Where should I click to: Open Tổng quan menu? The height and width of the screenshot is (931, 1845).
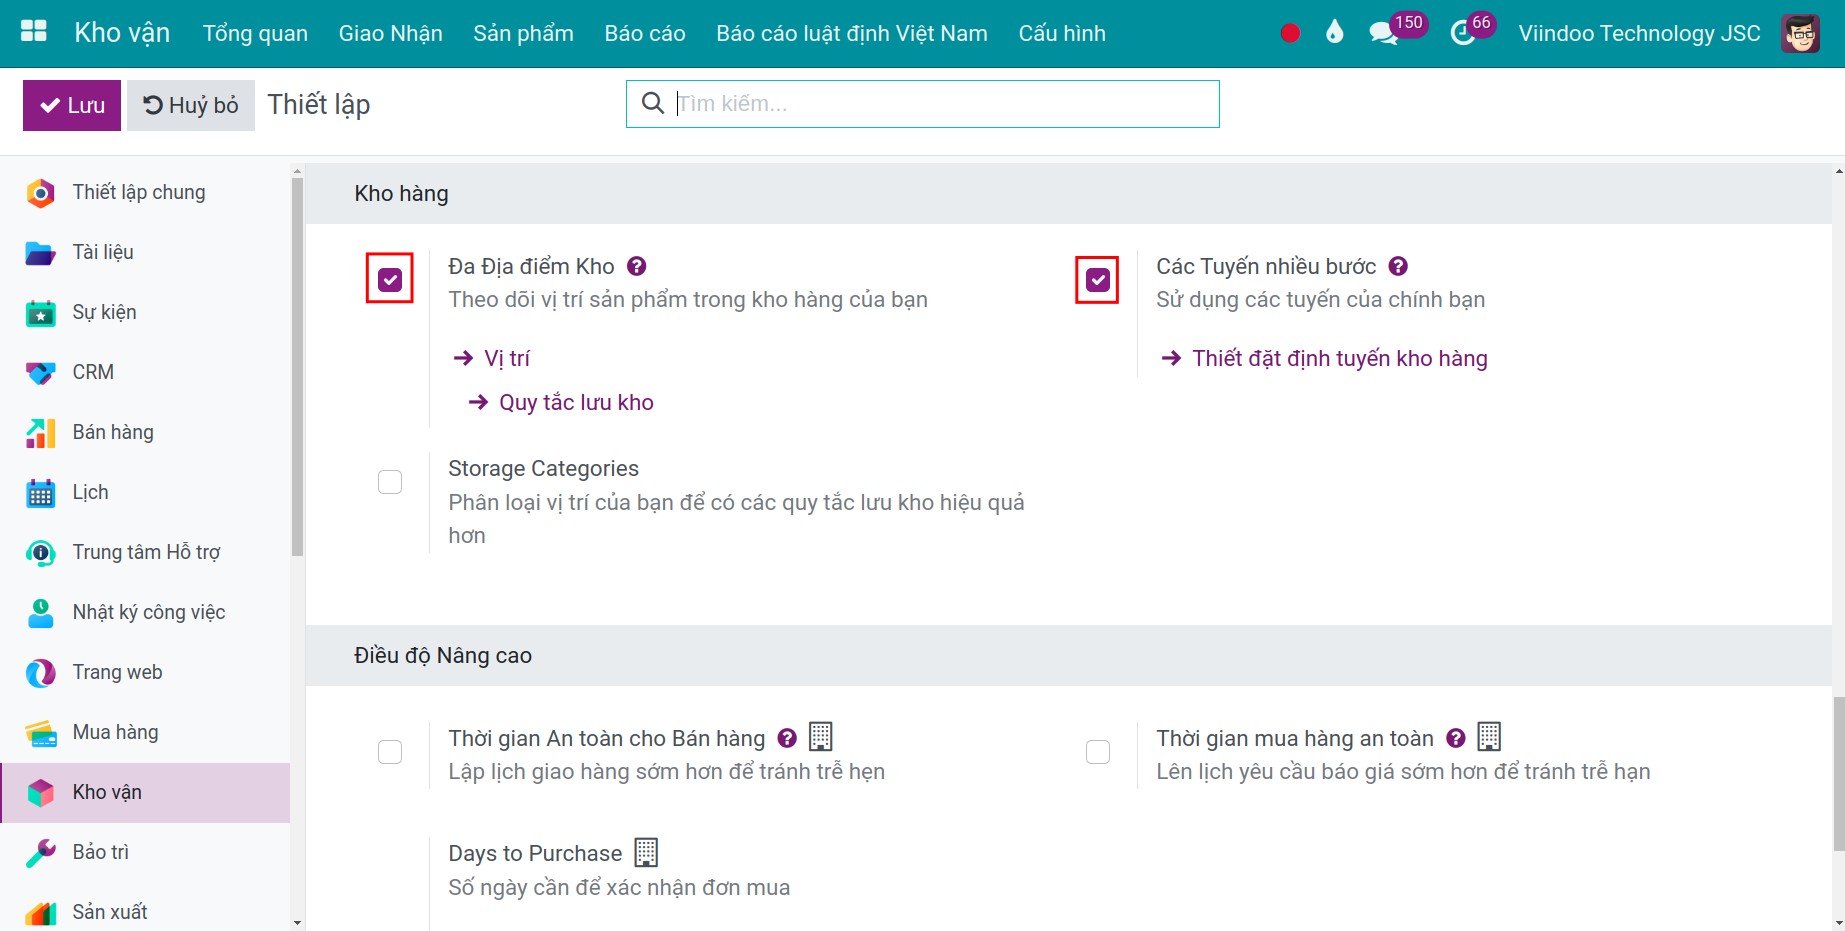[255, 33]
